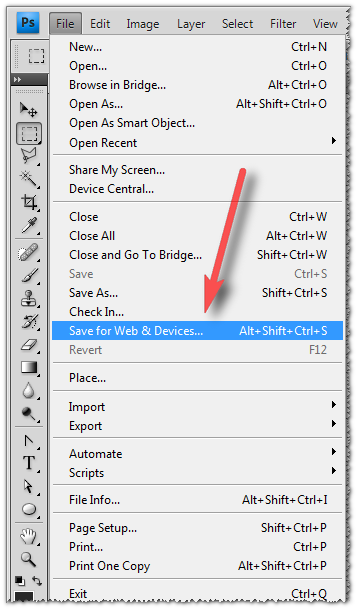
Task: Select the Rectangular Marquee tool
Action: point(29,134)
